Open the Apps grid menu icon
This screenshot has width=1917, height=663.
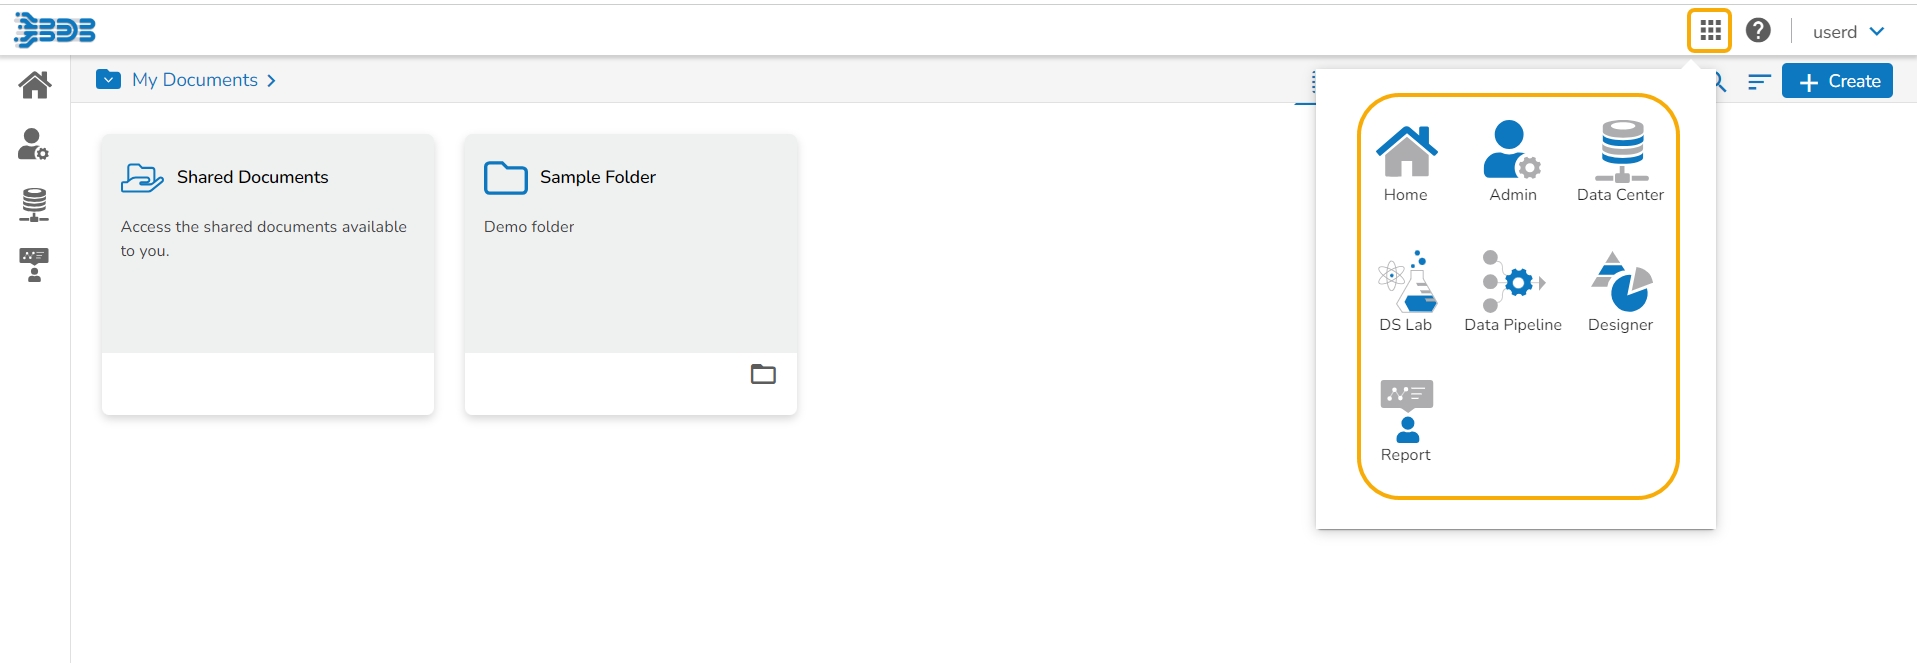tap(1710, 31)
